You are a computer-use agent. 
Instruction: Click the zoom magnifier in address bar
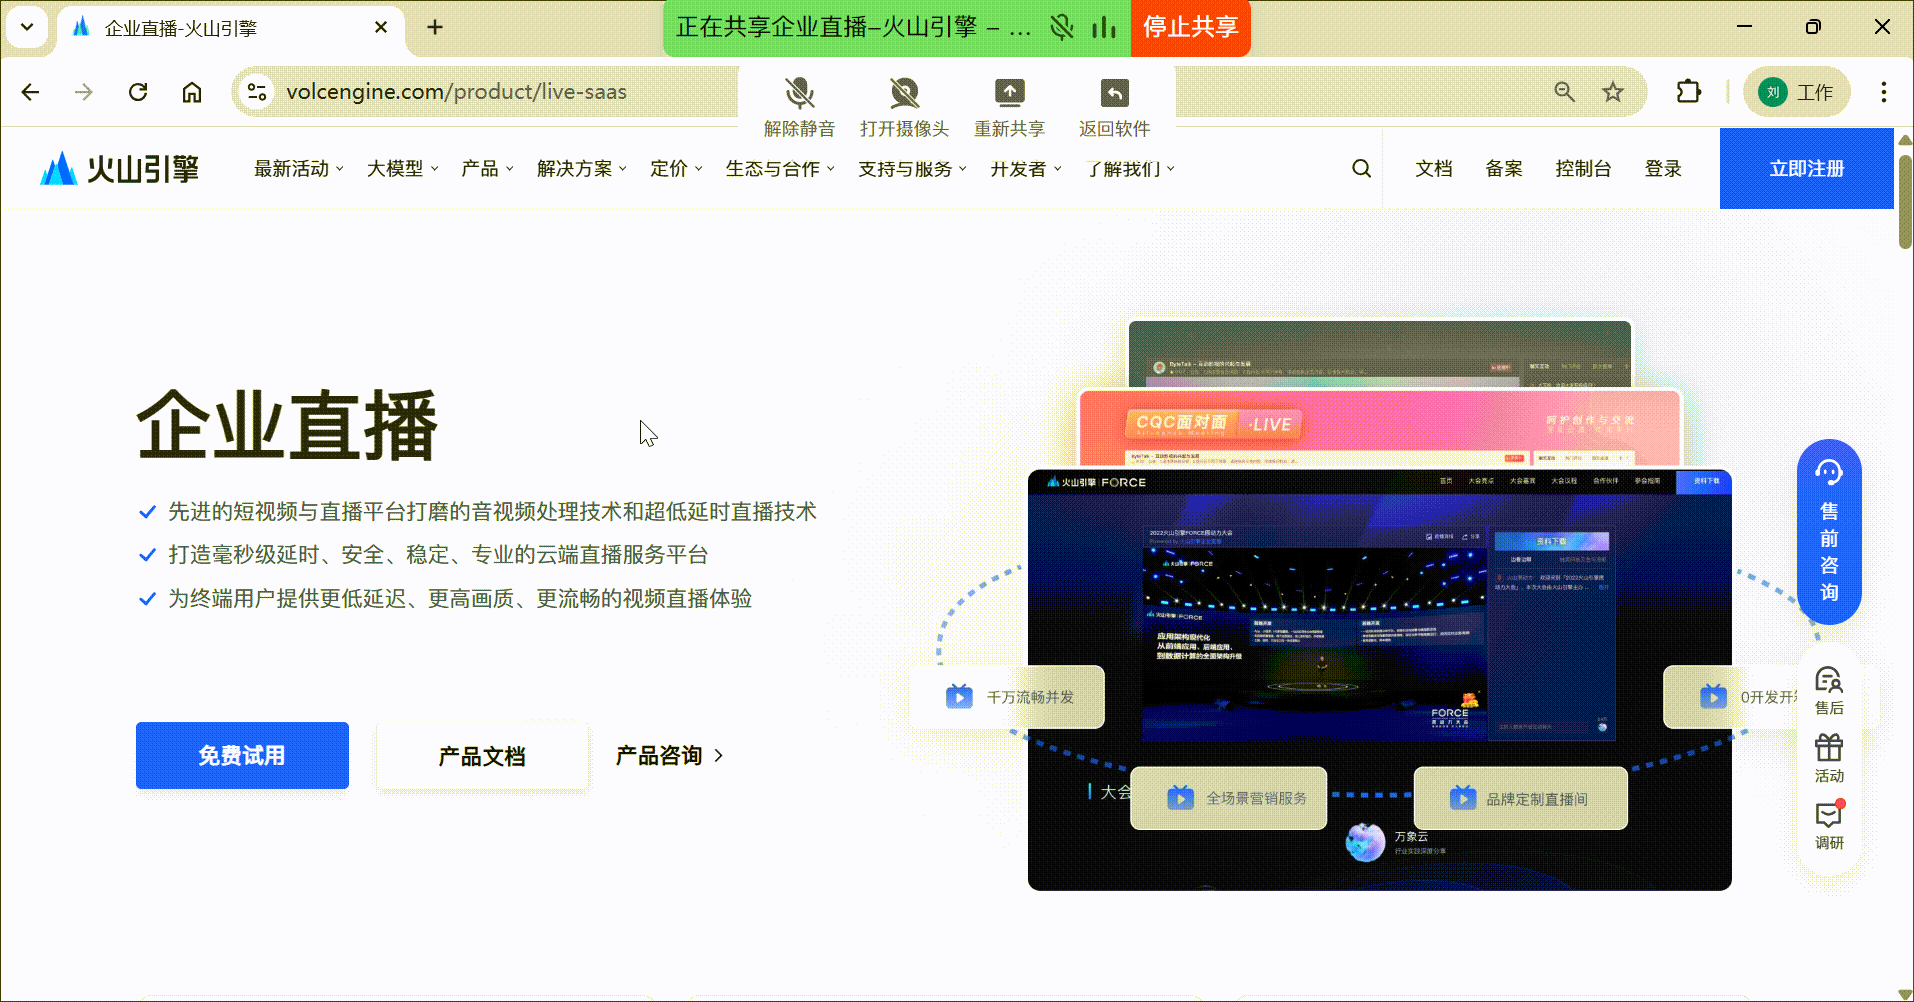pos(1565,92)
